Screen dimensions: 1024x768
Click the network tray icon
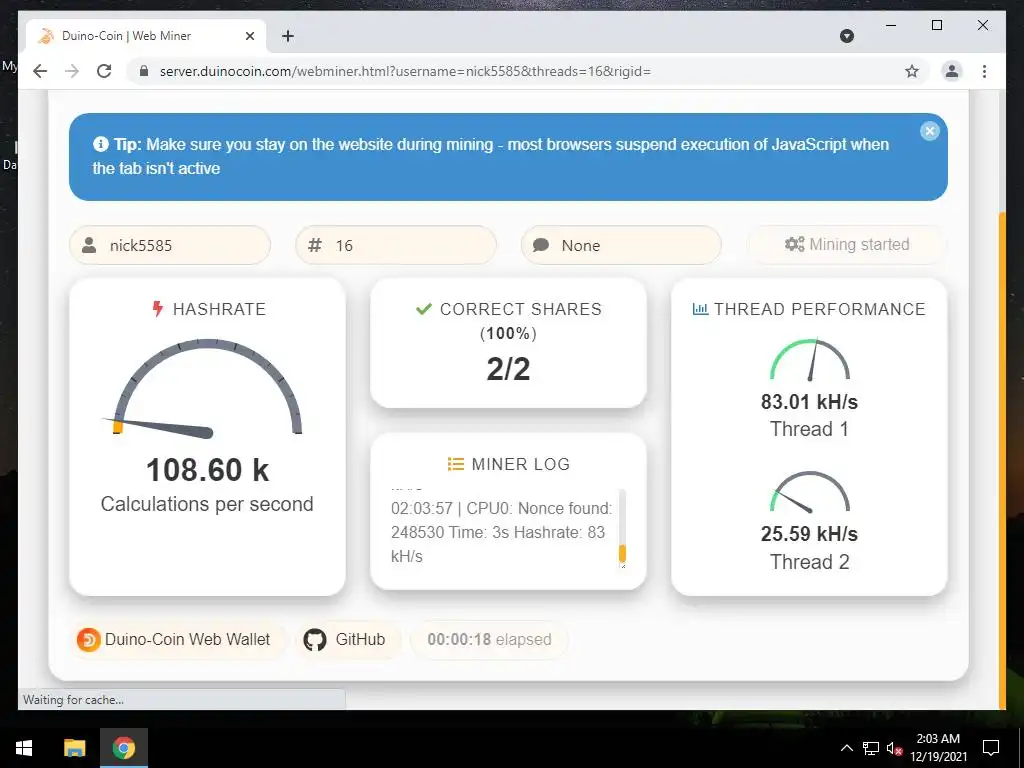(871, 748)
